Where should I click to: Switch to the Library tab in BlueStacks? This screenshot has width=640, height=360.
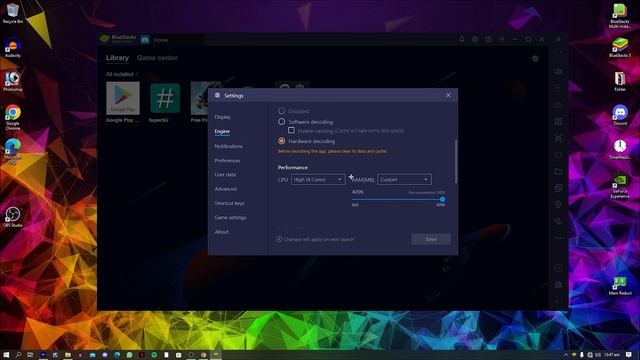117,58
